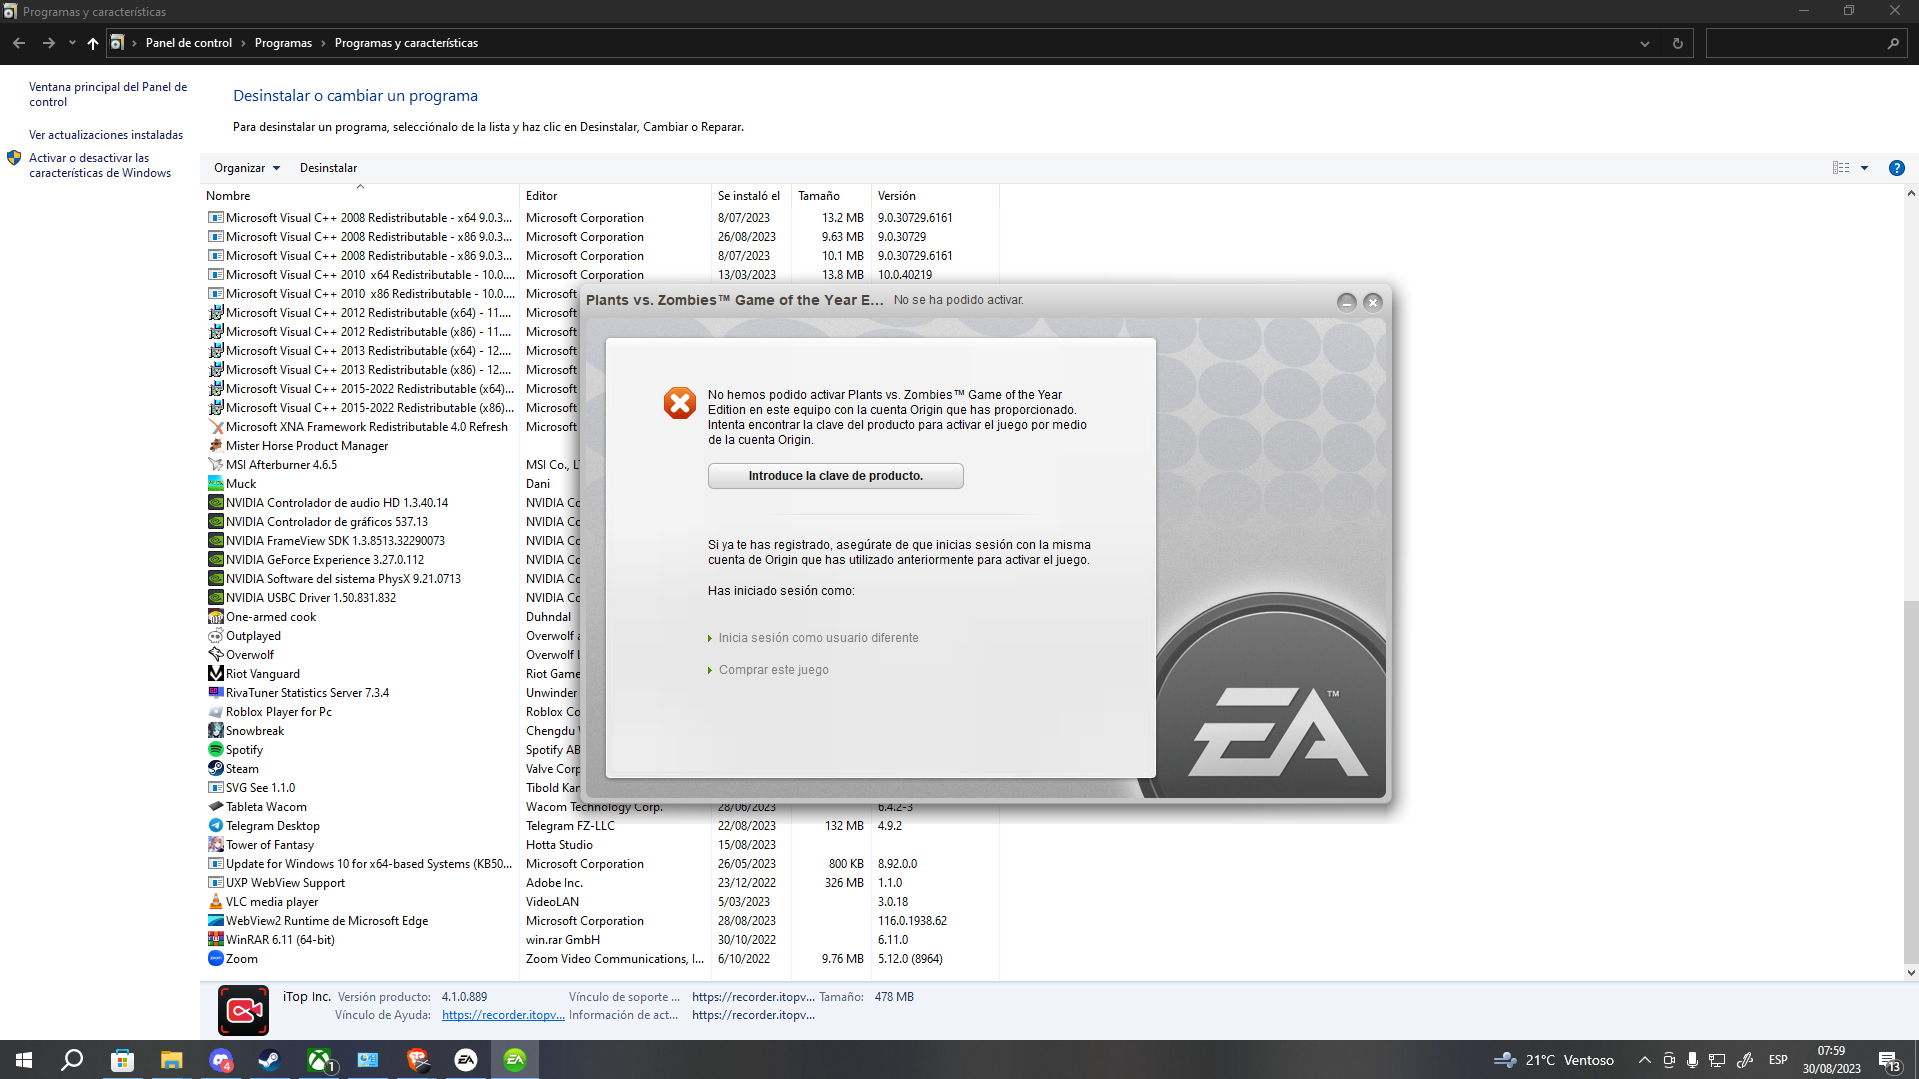The width and height of the screenshot is (1919, 1079).
Task: Click the help question mark icon
Action: click(x=1896, y=168)
